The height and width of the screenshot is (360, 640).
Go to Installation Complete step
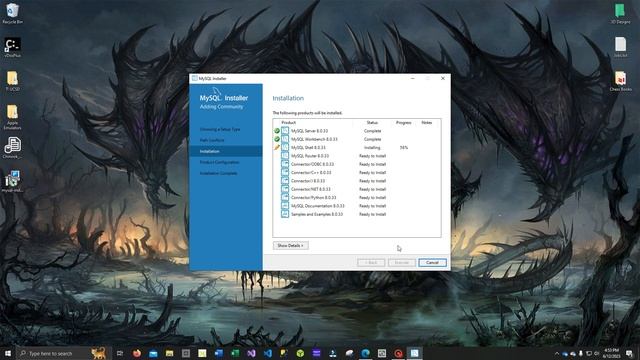218,173
